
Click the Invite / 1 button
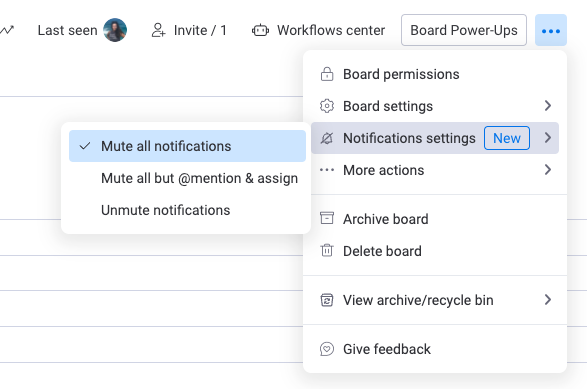click(189, 30)
